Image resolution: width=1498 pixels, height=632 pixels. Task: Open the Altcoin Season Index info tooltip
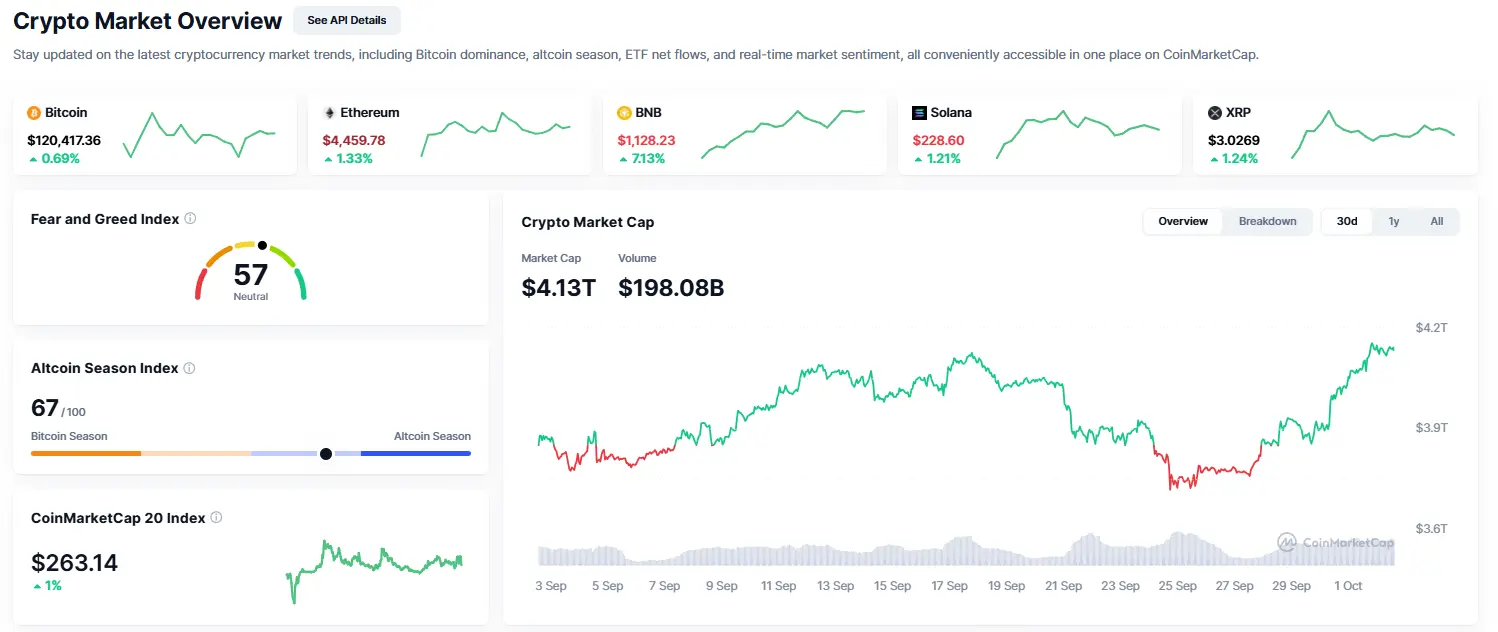(x=188, y=367)
